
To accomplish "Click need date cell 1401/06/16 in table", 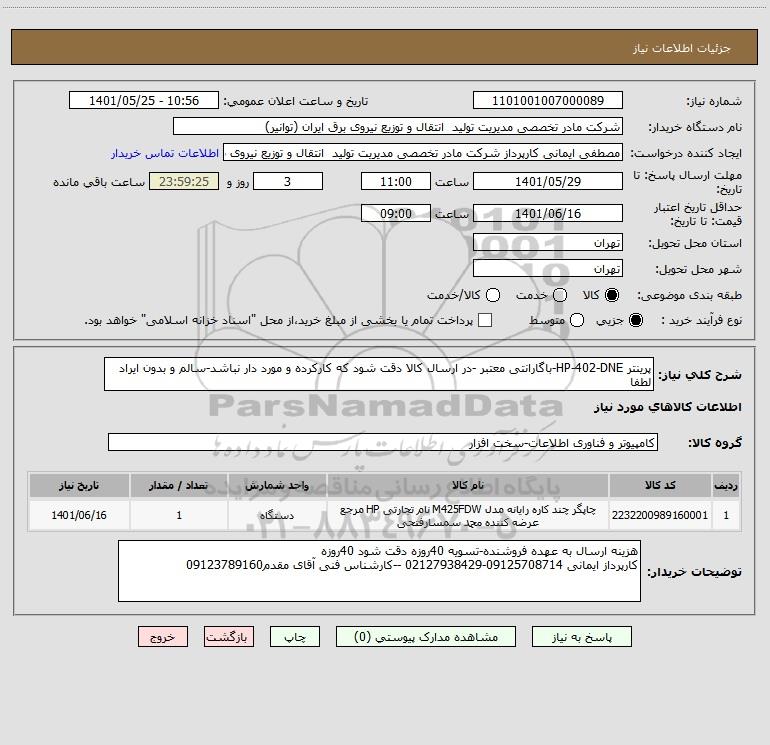I will click(79, 515).
